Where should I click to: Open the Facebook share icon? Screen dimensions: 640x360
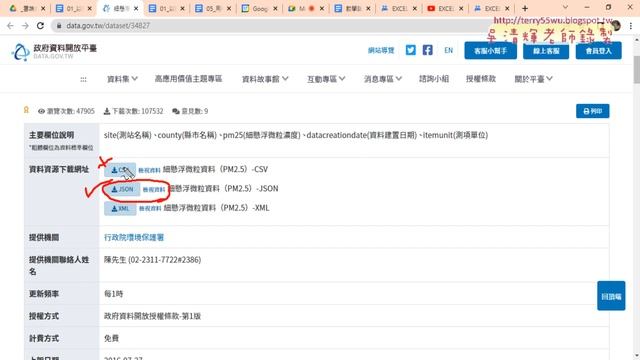(427, 50)
